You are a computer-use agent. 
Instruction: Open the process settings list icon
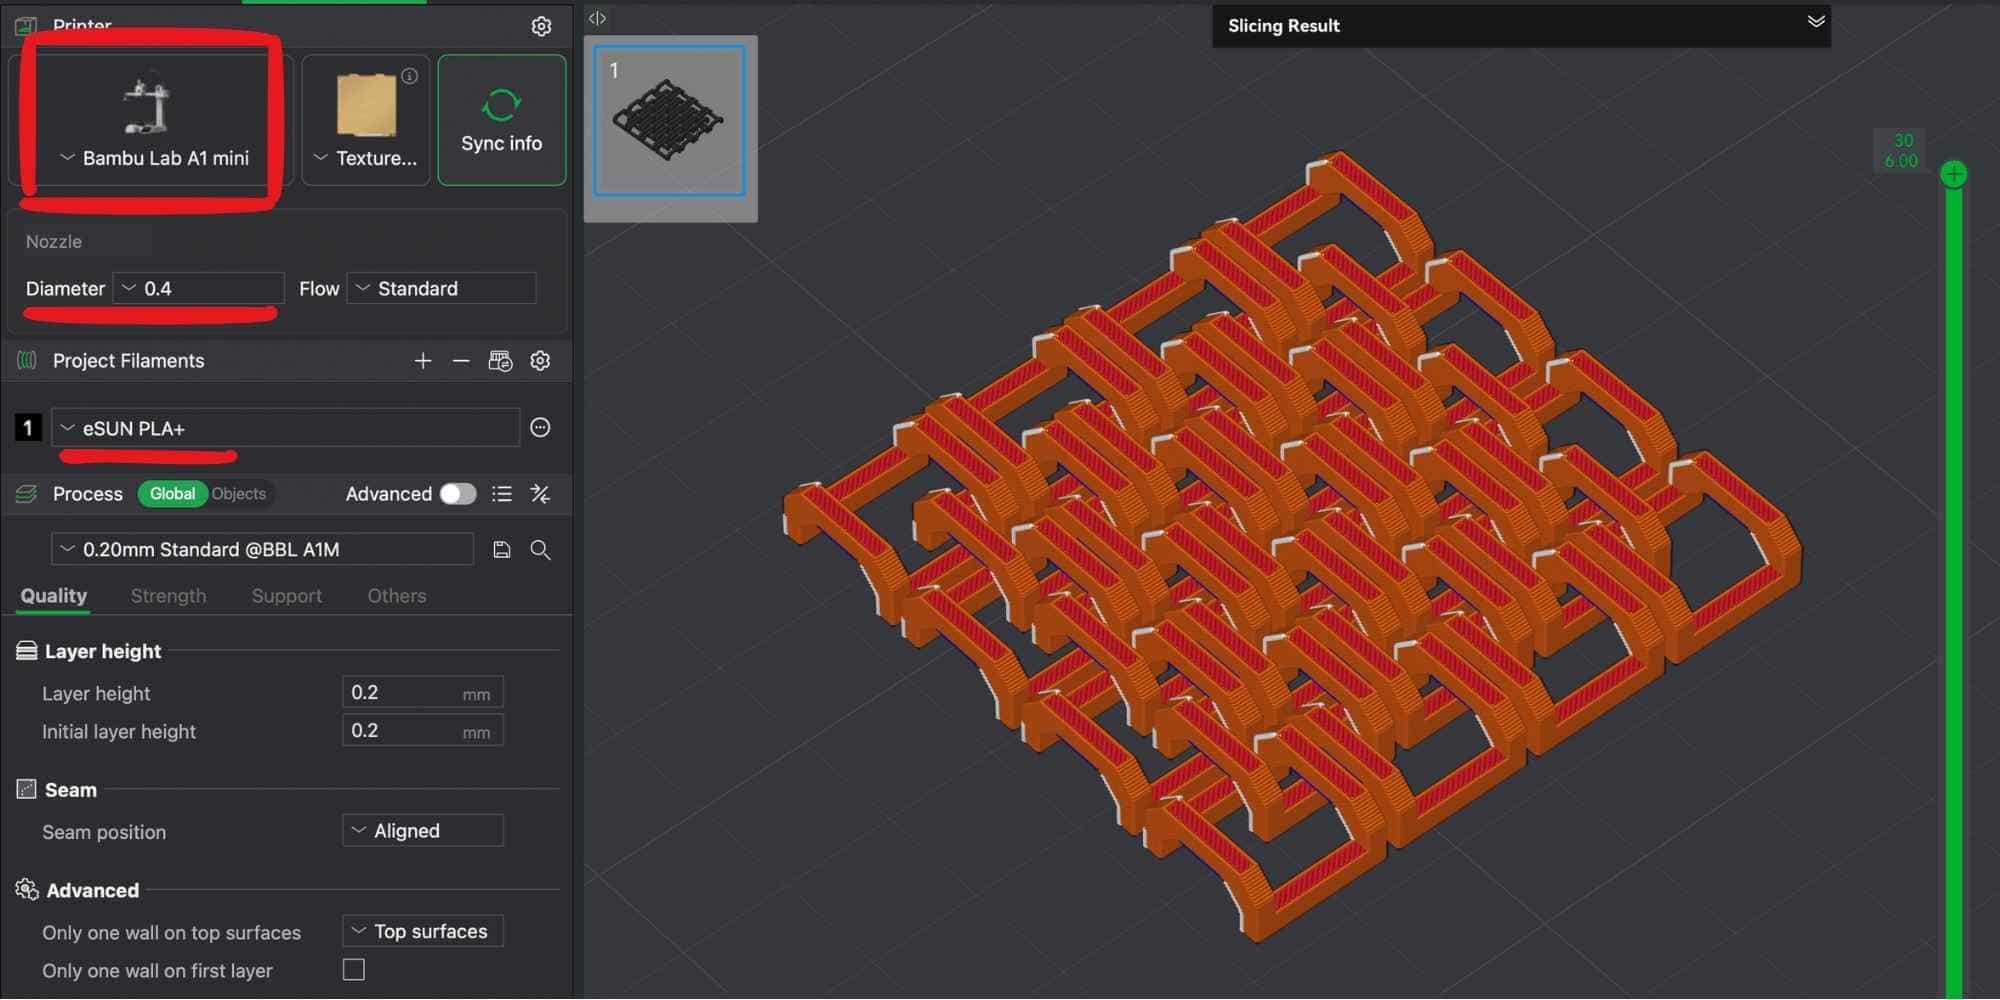click(502, 494)
